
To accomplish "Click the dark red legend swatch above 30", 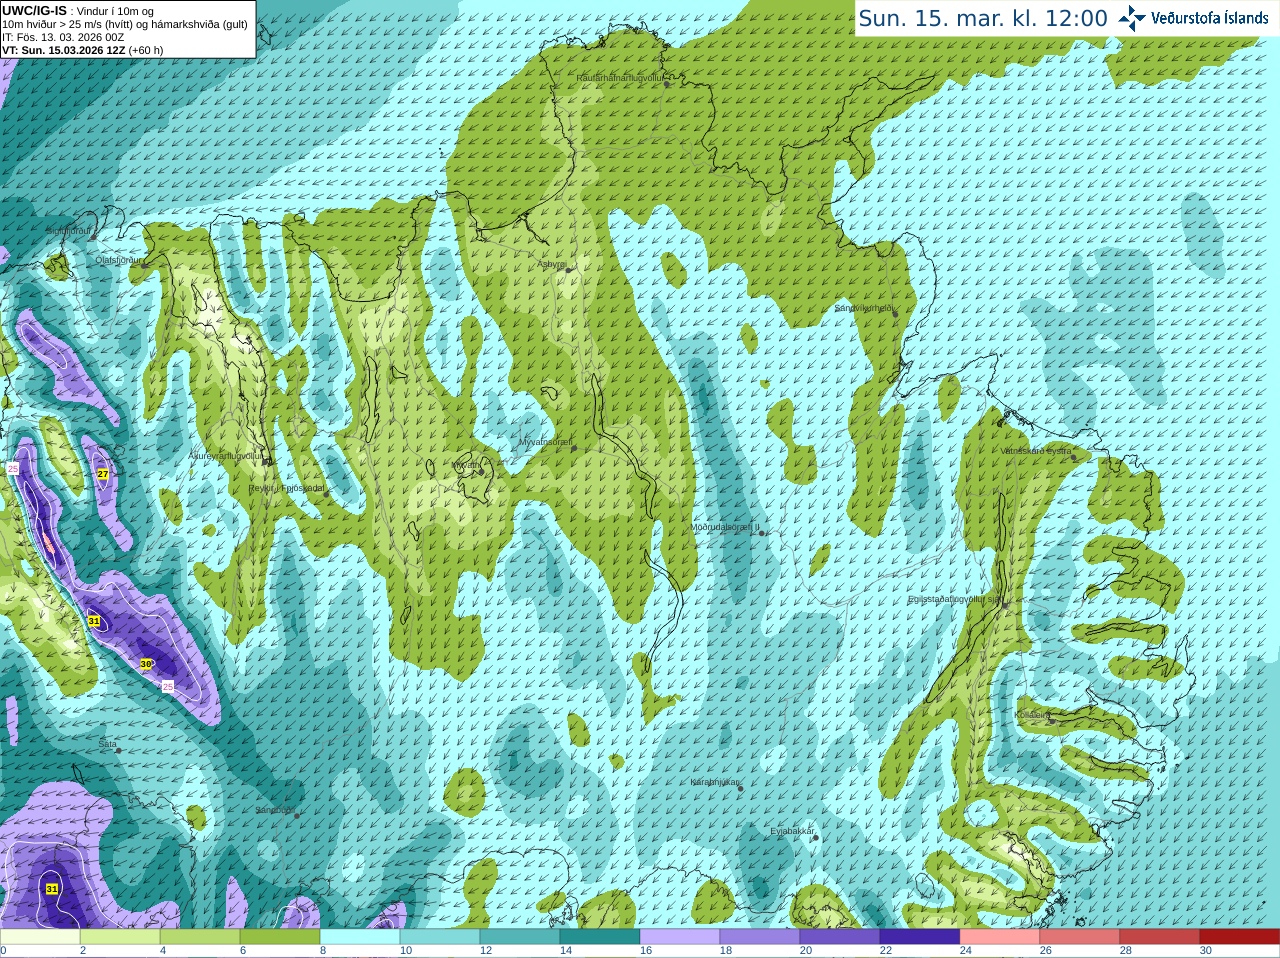I will click(x=1240, y=937).
